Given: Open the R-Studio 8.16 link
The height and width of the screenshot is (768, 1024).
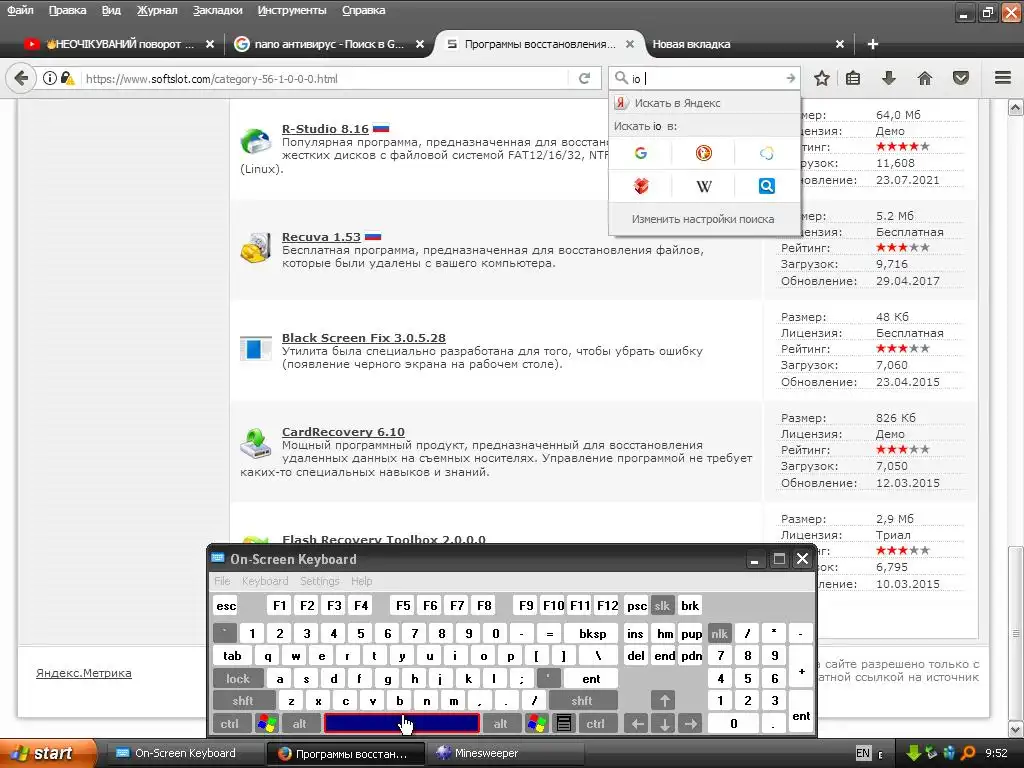Looking at the screenshot, I should pyautogui.click(x=325, y=129).
